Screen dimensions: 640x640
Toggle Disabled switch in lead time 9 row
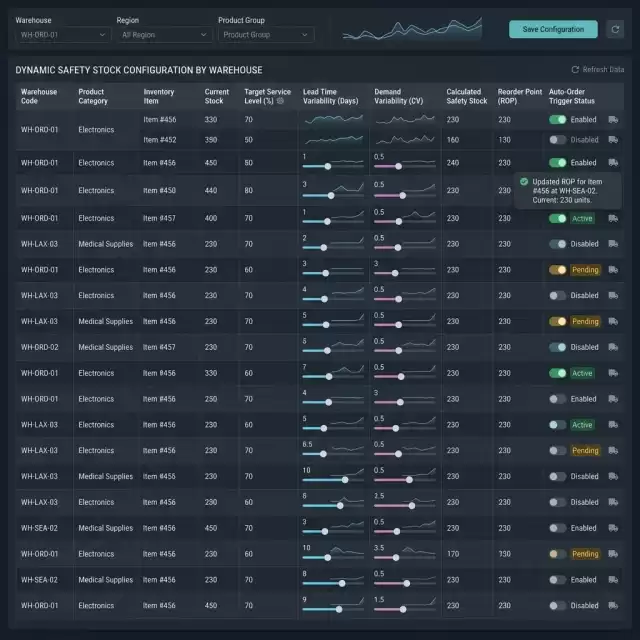[x=558, y=605]
